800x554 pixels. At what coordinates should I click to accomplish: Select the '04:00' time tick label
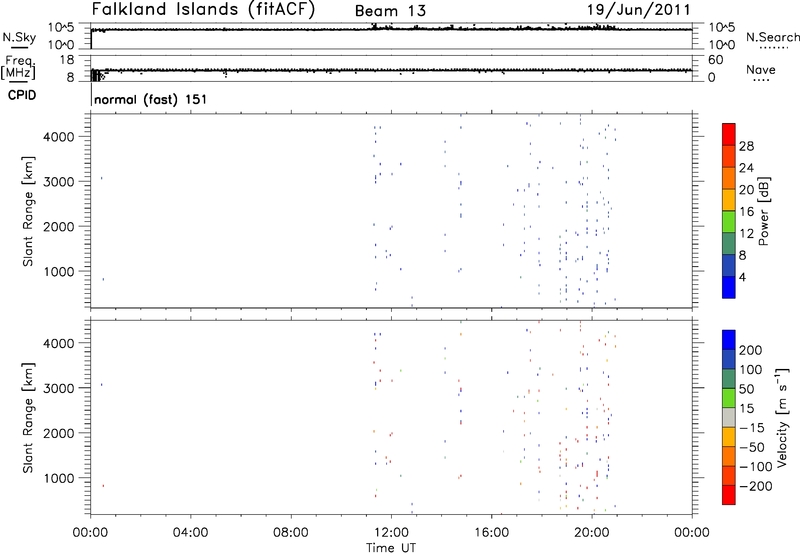click(x=190, y=533)
